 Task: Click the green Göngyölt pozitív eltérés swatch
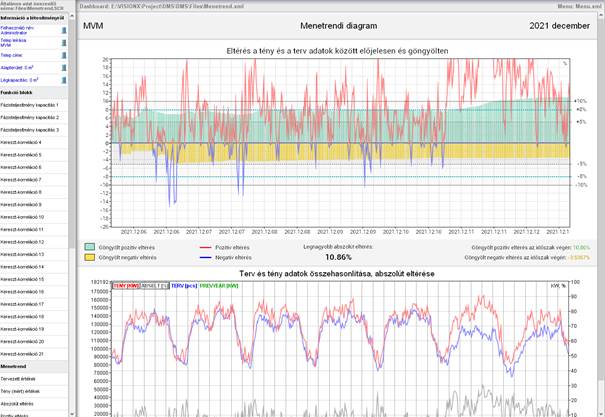pos(90,246)
